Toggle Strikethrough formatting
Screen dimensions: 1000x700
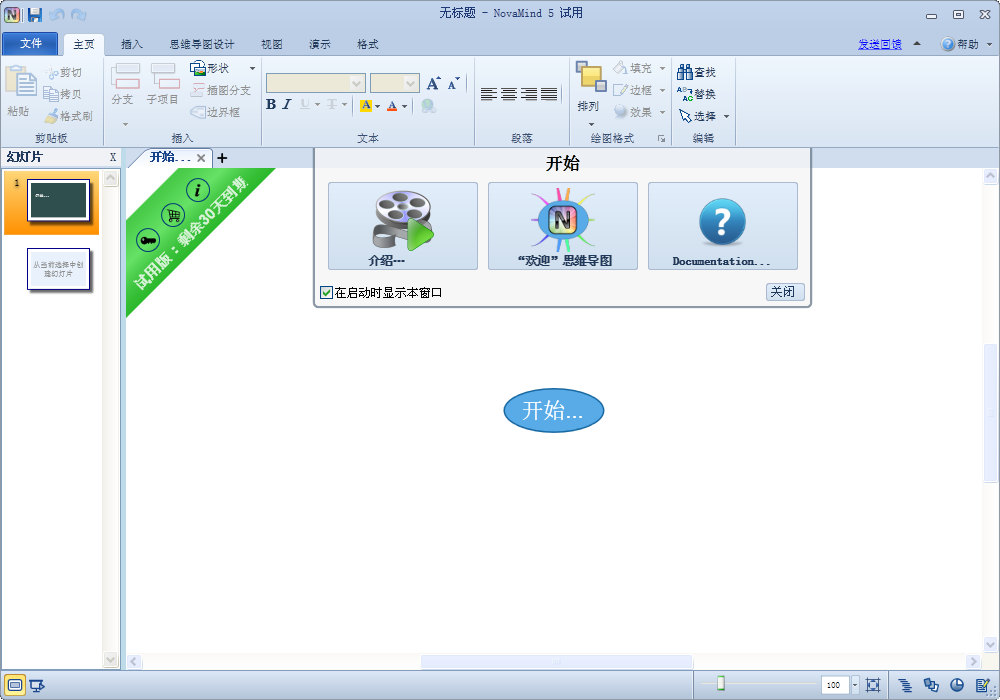click(332, 105)
